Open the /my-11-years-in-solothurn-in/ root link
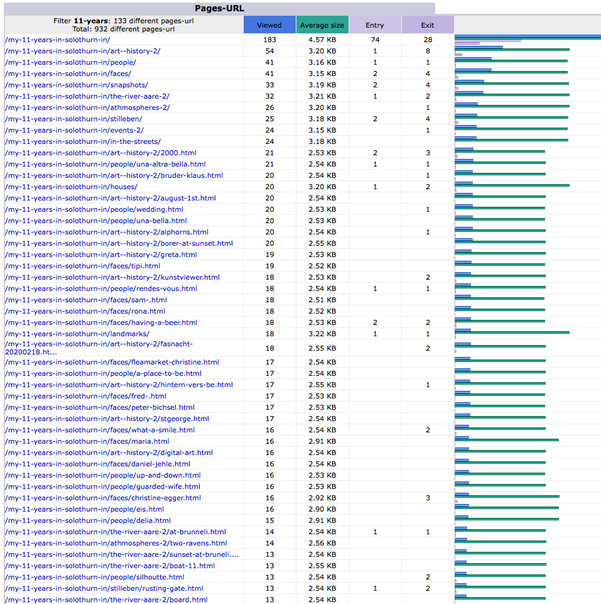This screenshot has width=601, height=604. pos(57,40)
